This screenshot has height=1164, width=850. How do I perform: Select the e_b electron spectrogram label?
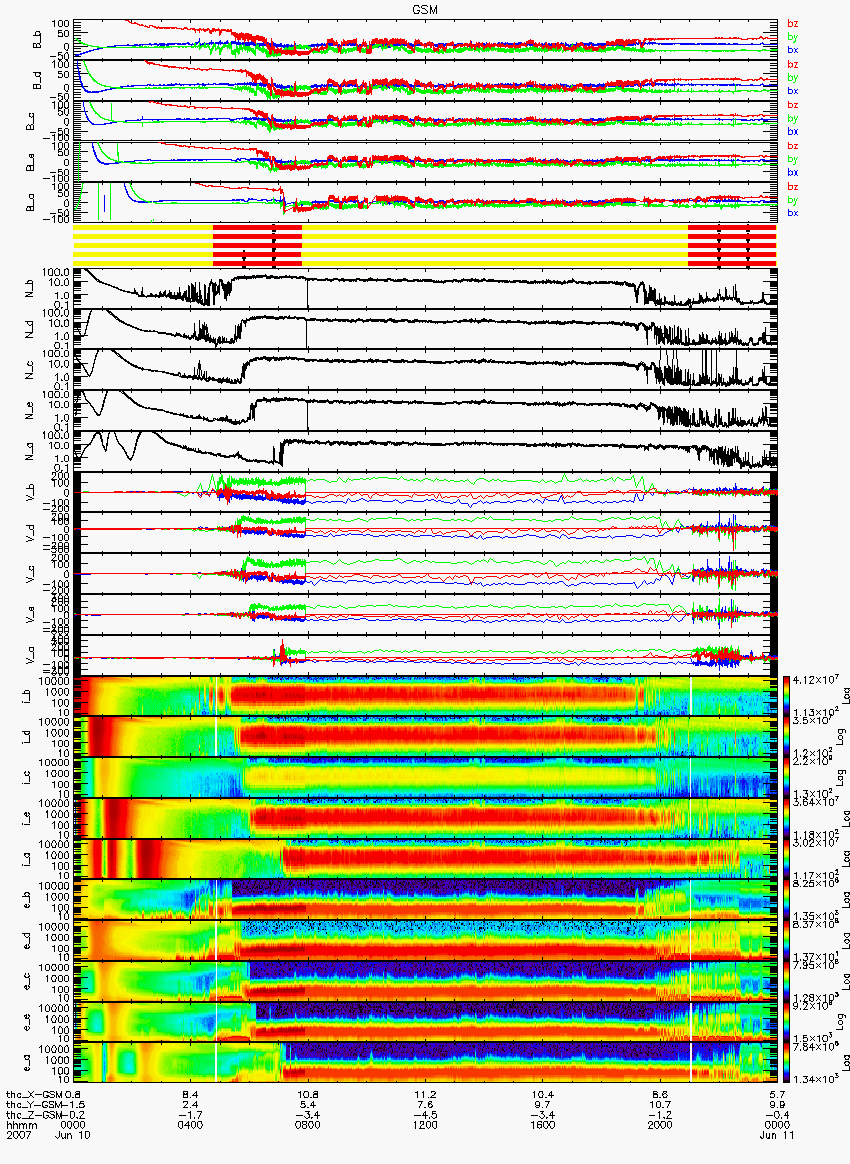coord(27,899)
